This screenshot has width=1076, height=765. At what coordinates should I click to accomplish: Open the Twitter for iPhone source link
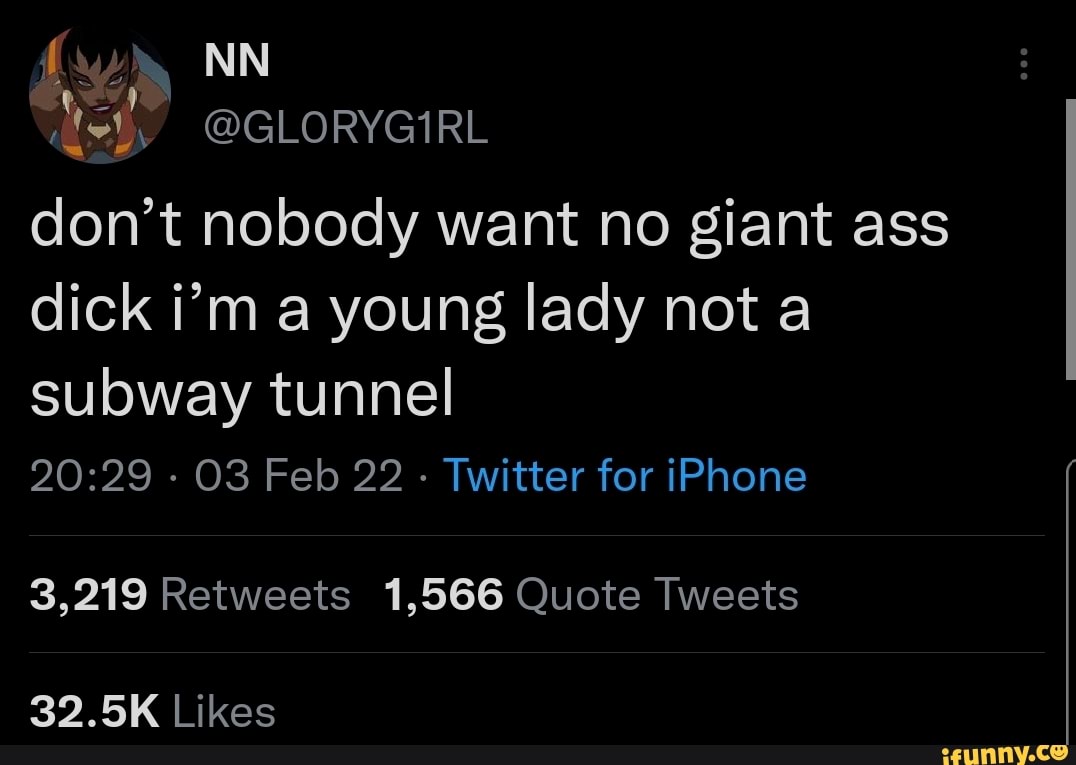click(x=625, y=475)
